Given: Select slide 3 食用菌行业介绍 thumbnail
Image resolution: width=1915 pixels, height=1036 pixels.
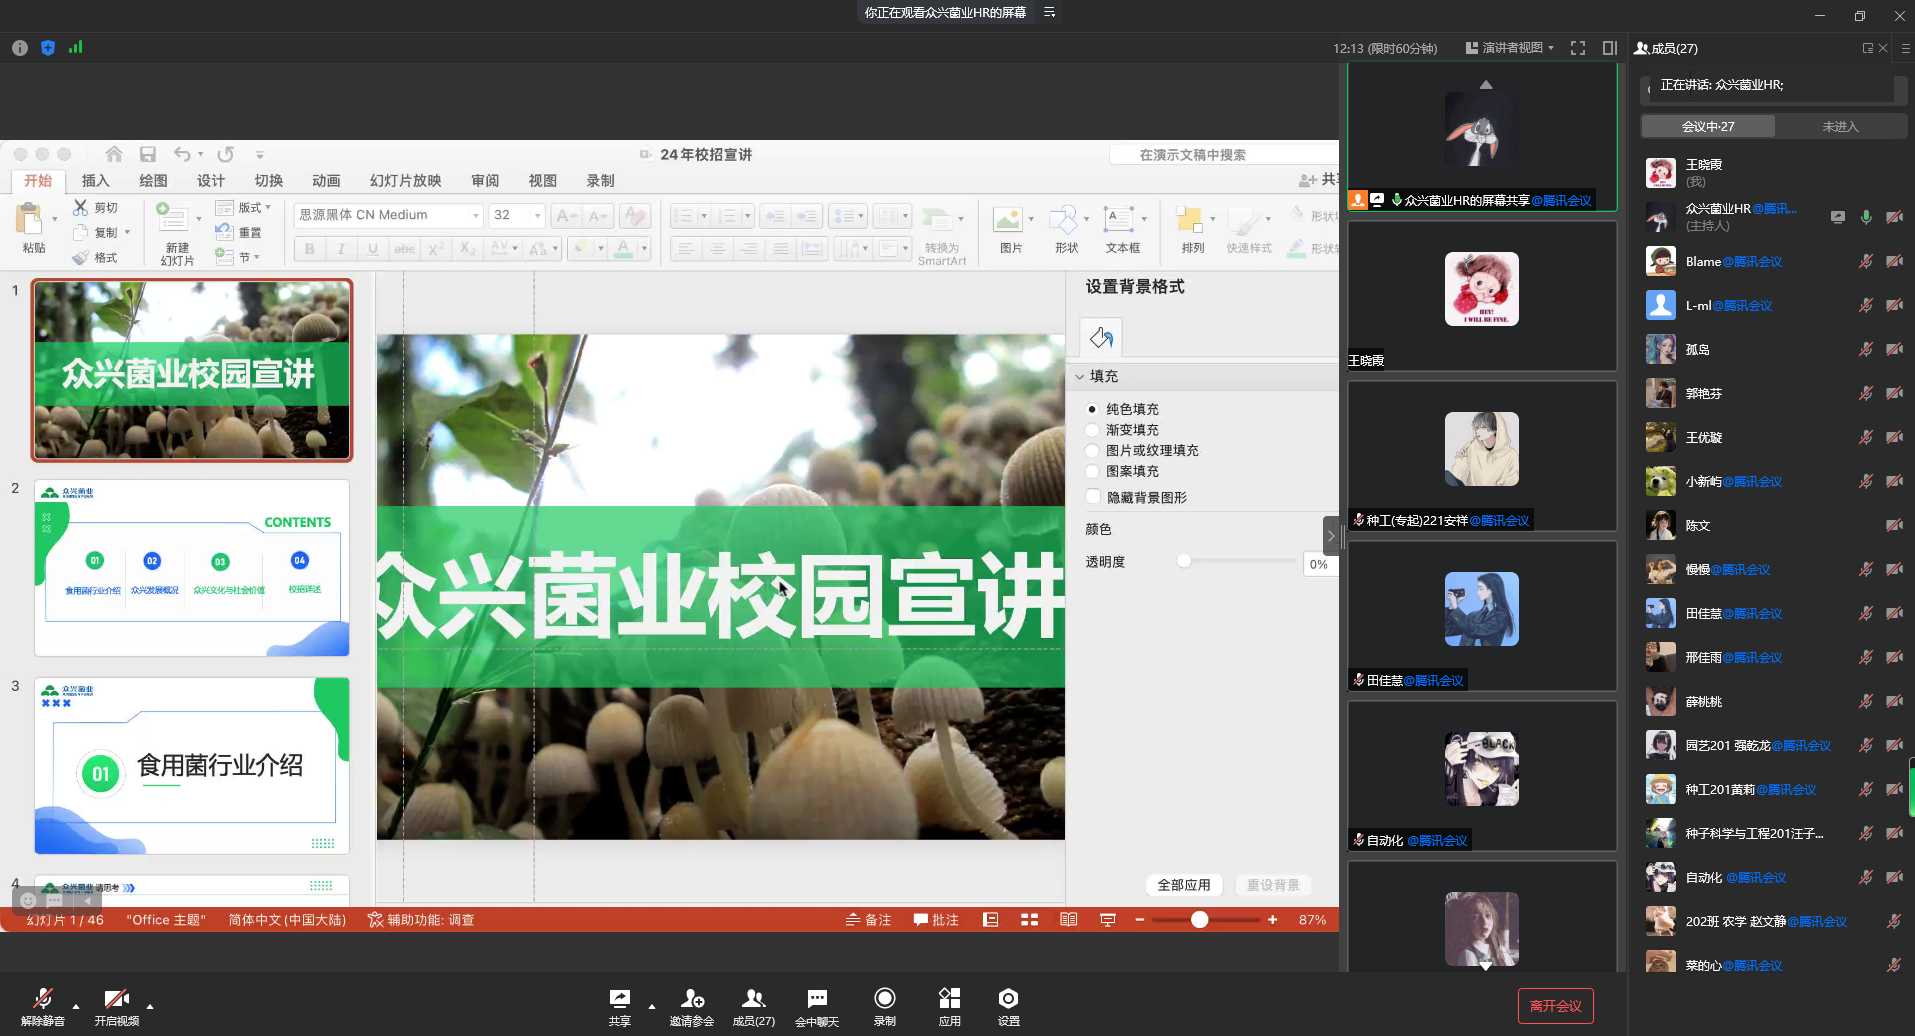Looking at the screenshot, I should (192, 766).
